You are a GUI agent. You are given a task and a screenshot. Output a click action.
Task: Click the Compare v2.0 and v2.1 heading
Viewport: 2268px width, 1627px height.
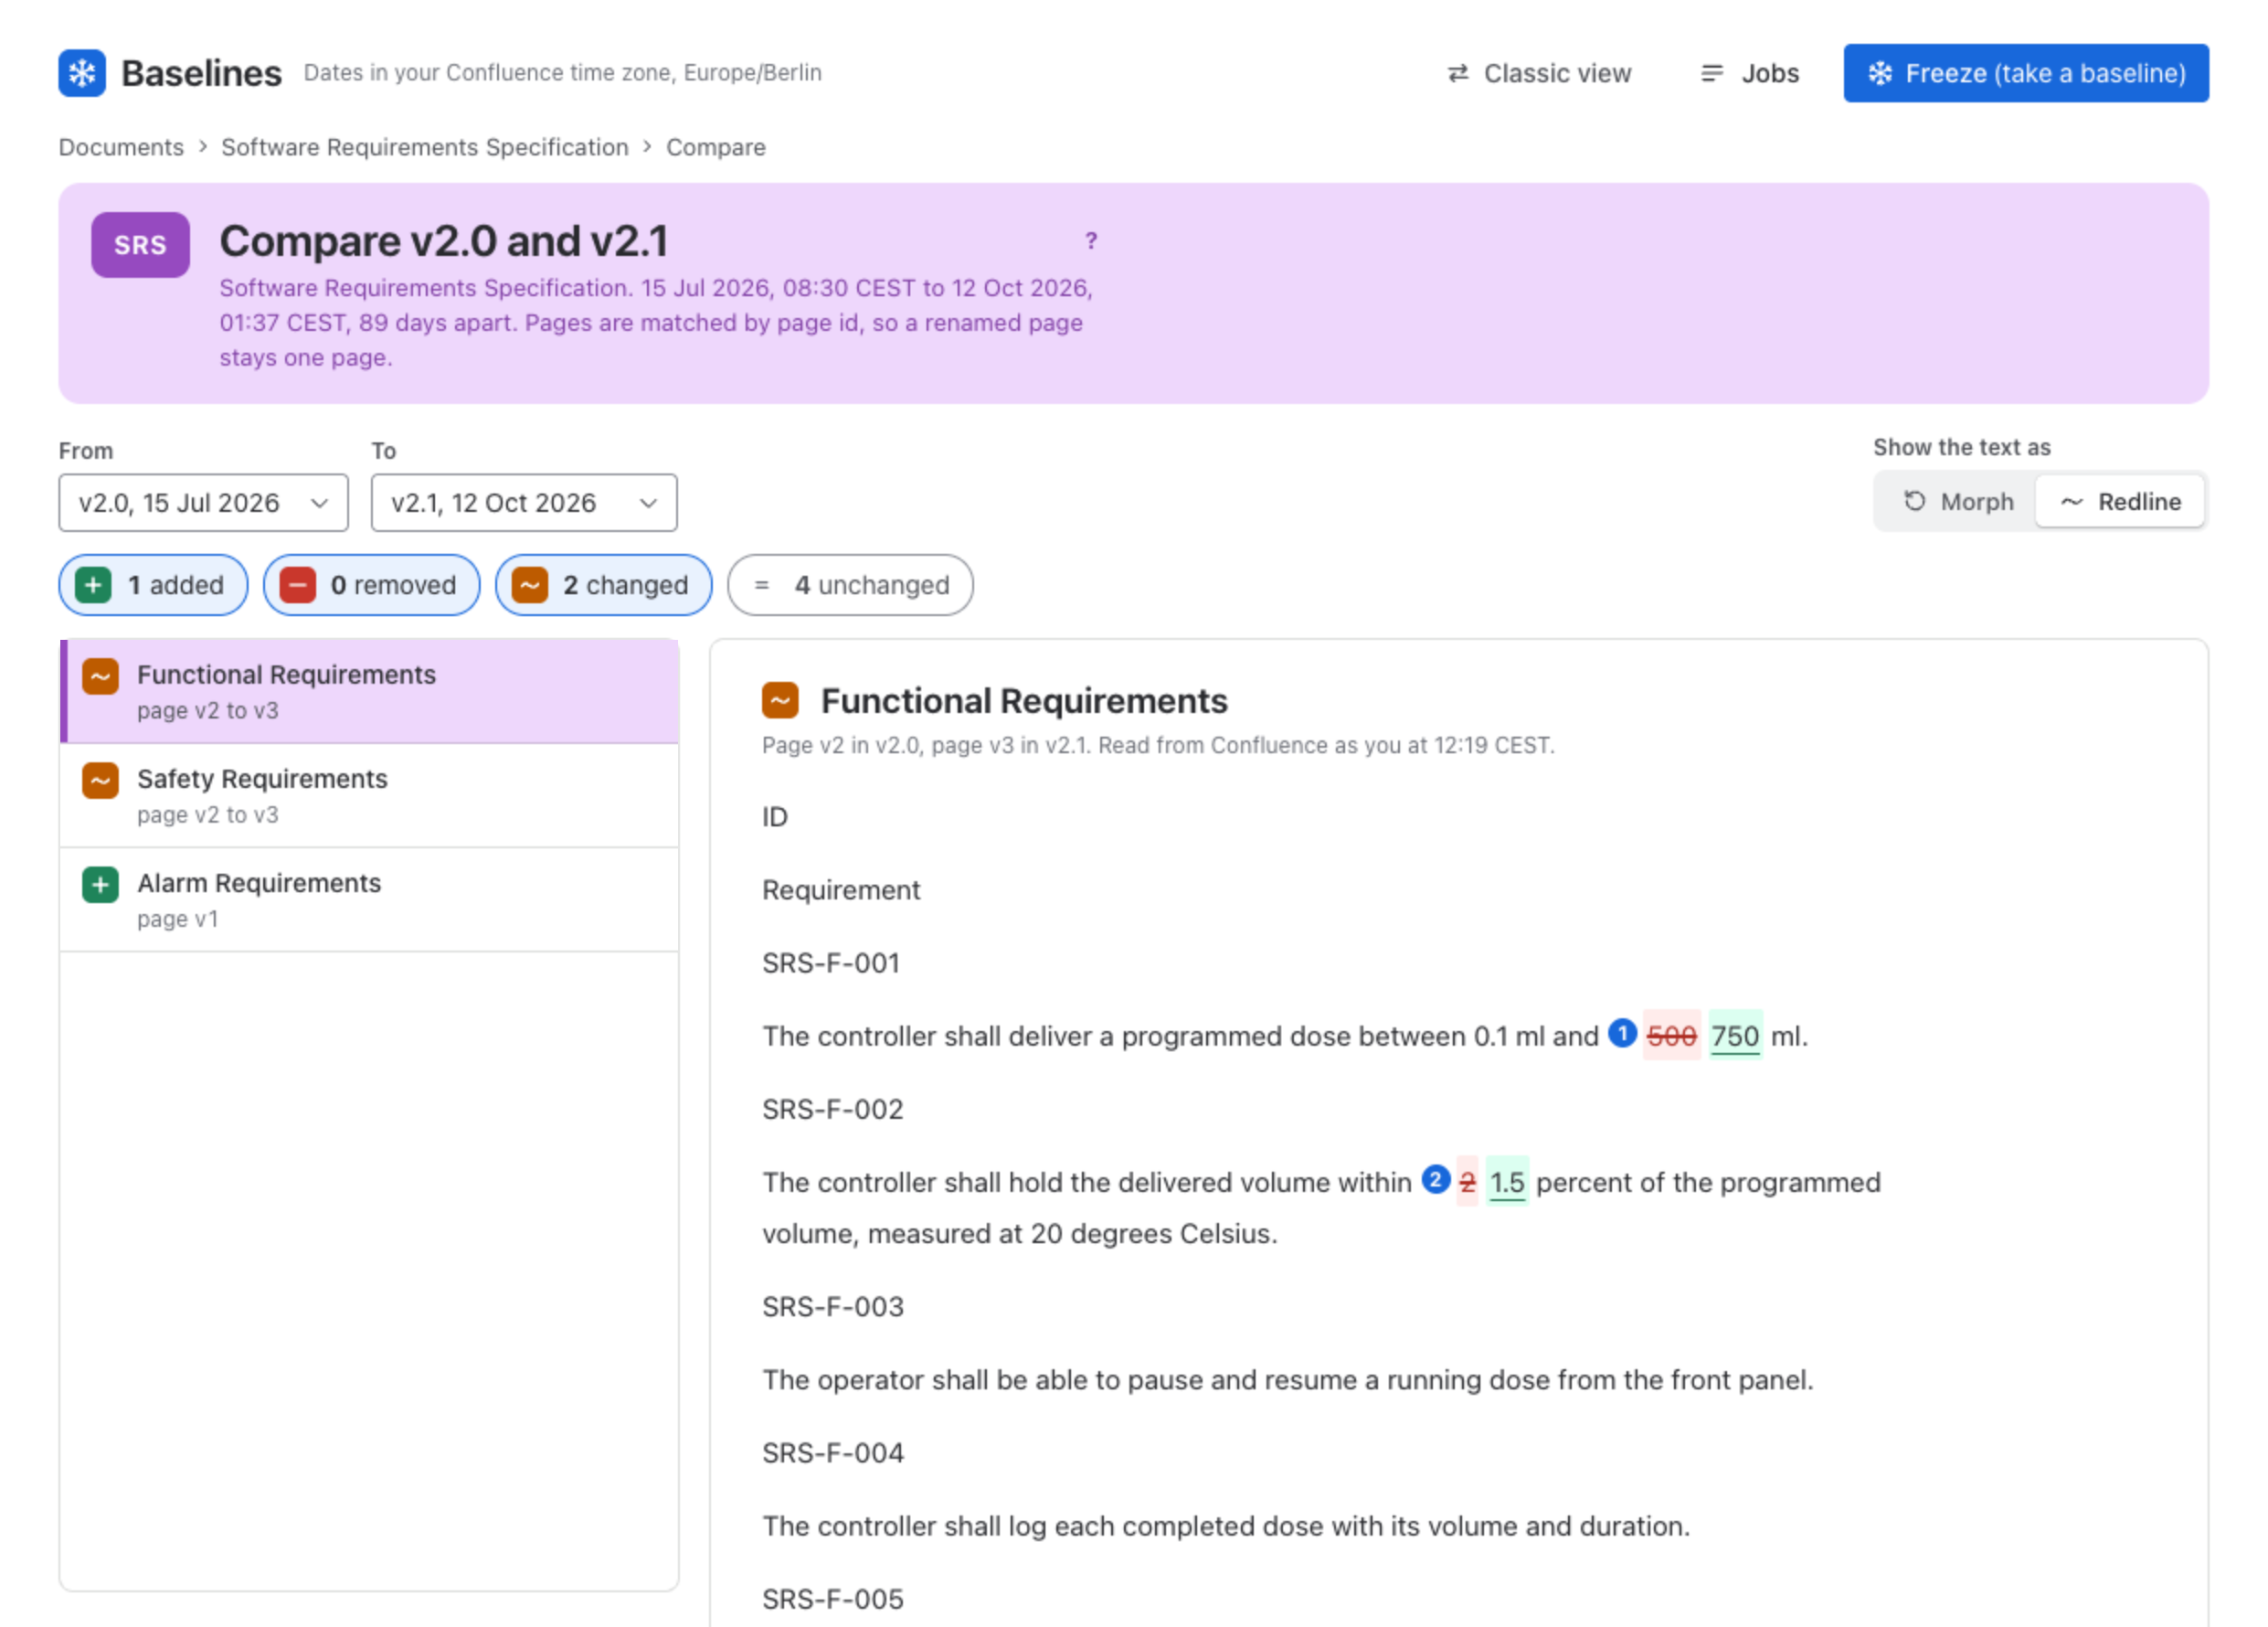tap(444, 241)
